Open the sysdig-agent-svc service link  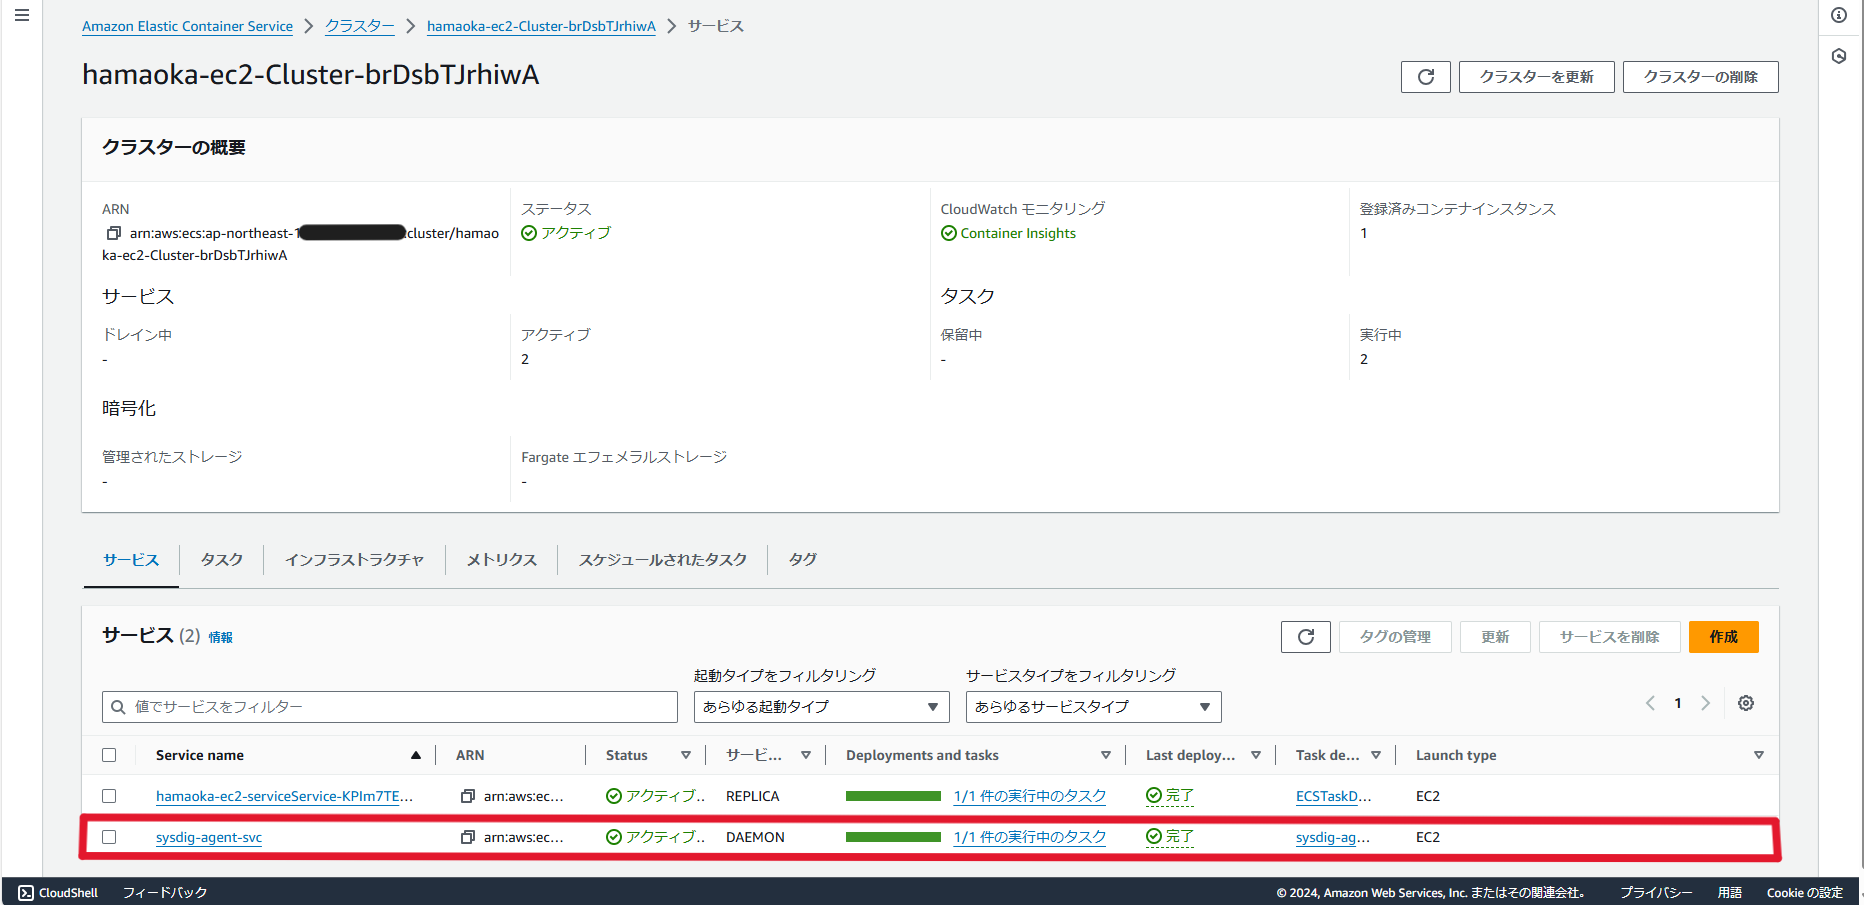click(x=209, y=837)
